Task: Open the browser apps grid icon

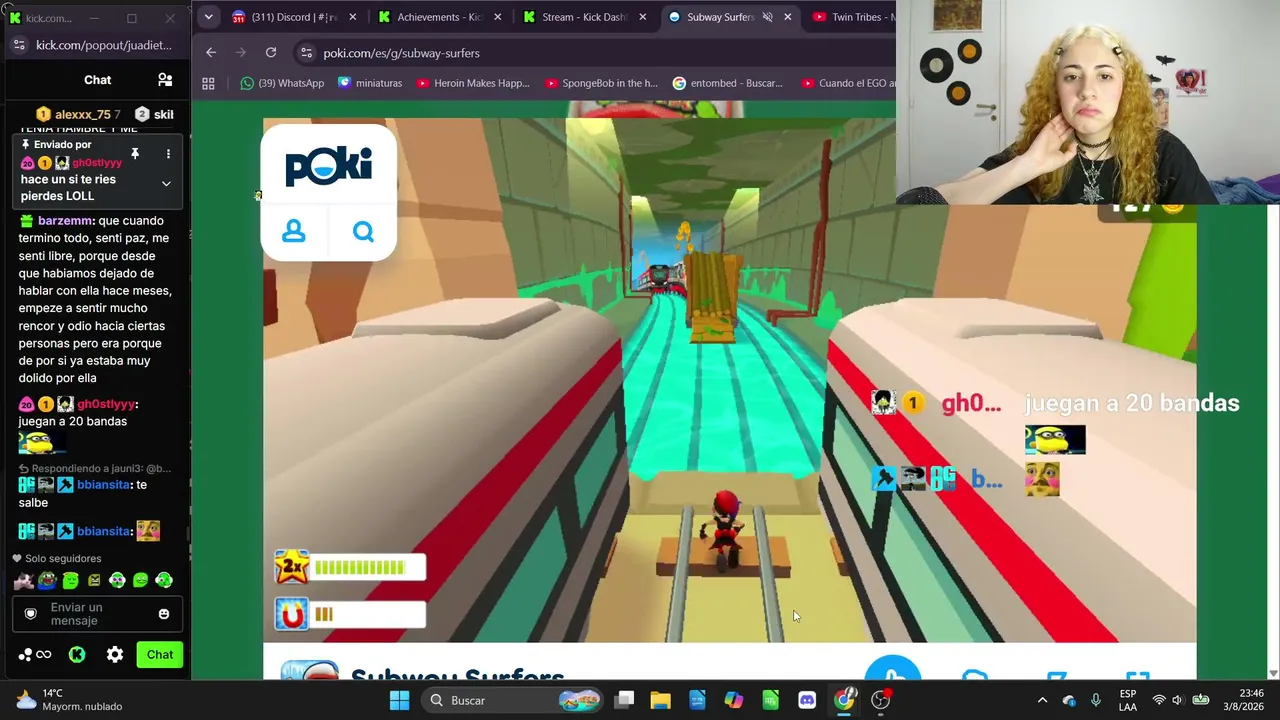Action: pyautogui.click(x=208, y=83)
